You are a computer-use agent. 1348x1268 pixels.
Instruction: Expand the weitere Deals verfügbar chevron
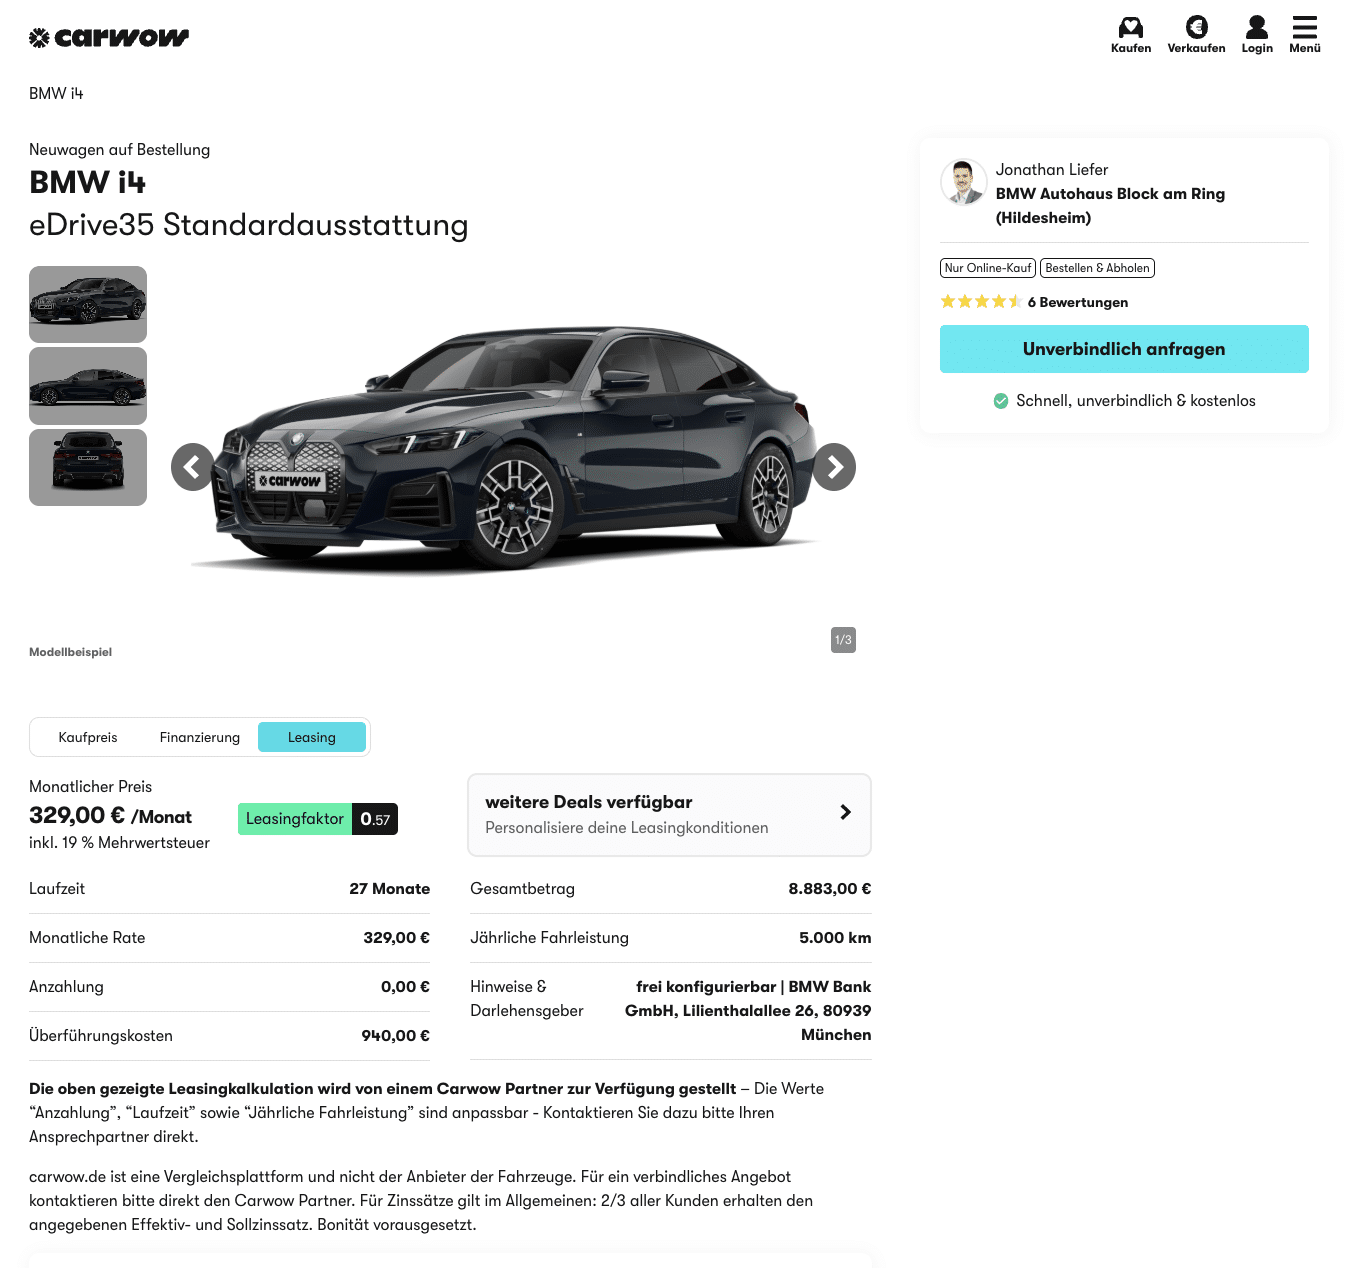(x=845, y=812)
